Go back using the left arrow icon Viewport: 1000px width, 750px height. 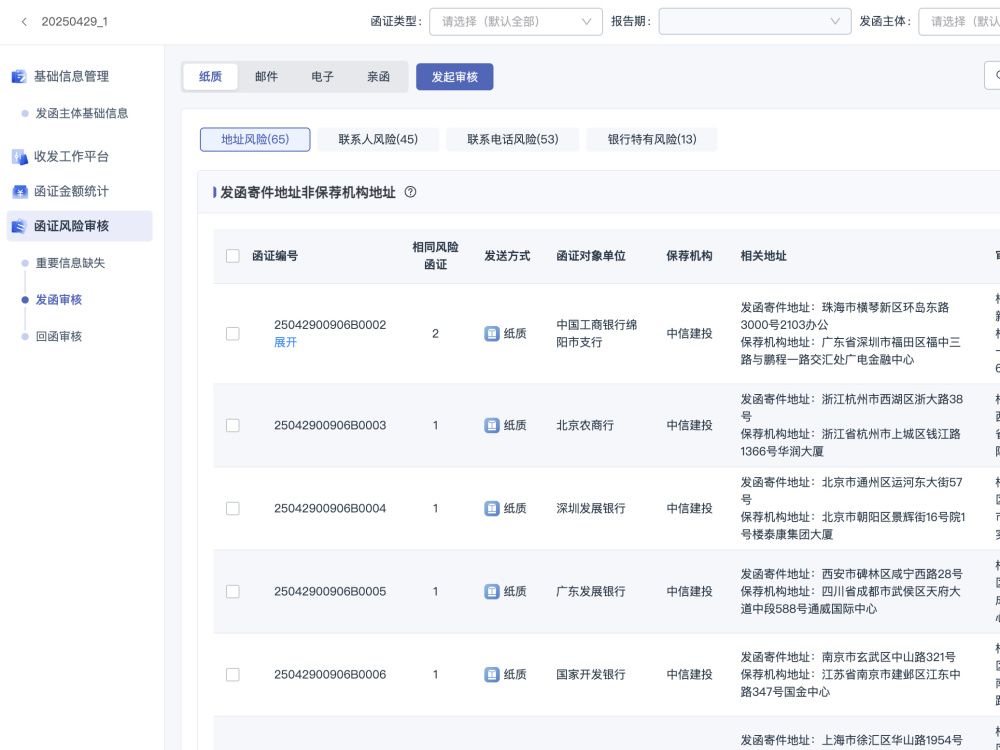click(x=24, y=22)
